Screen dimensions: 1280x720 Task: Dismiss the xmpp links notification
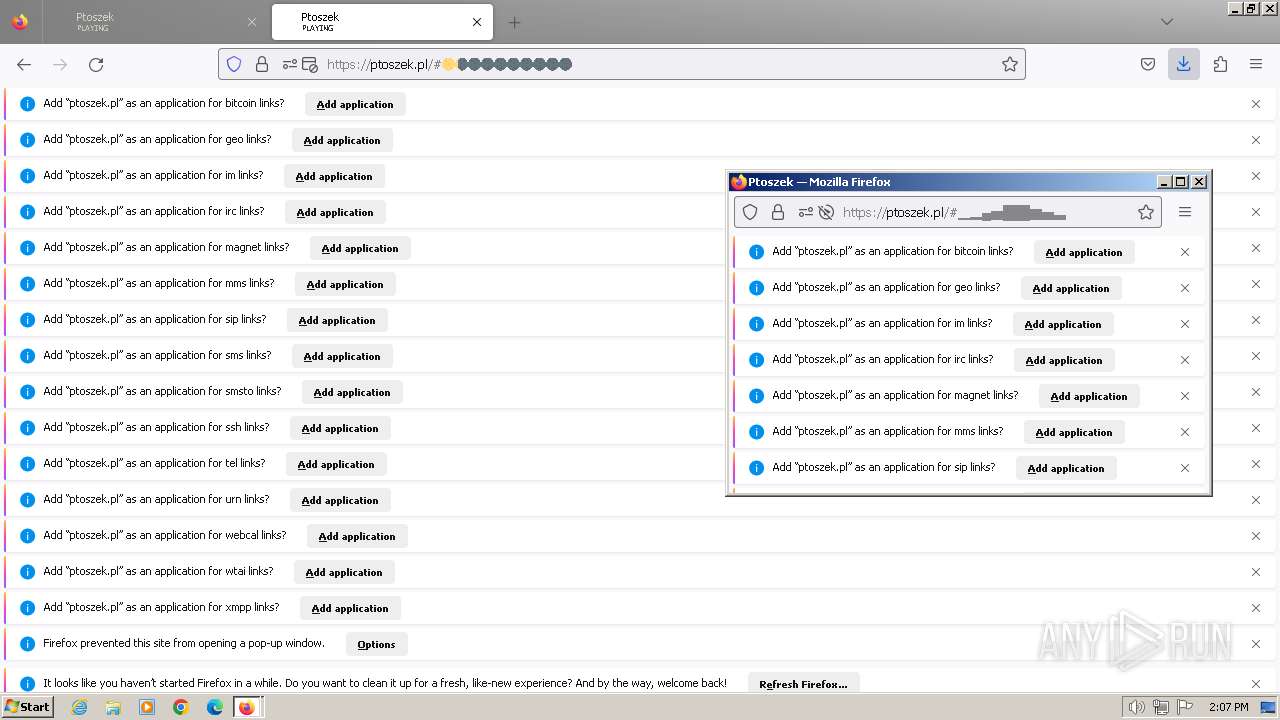pos(1256,608)
